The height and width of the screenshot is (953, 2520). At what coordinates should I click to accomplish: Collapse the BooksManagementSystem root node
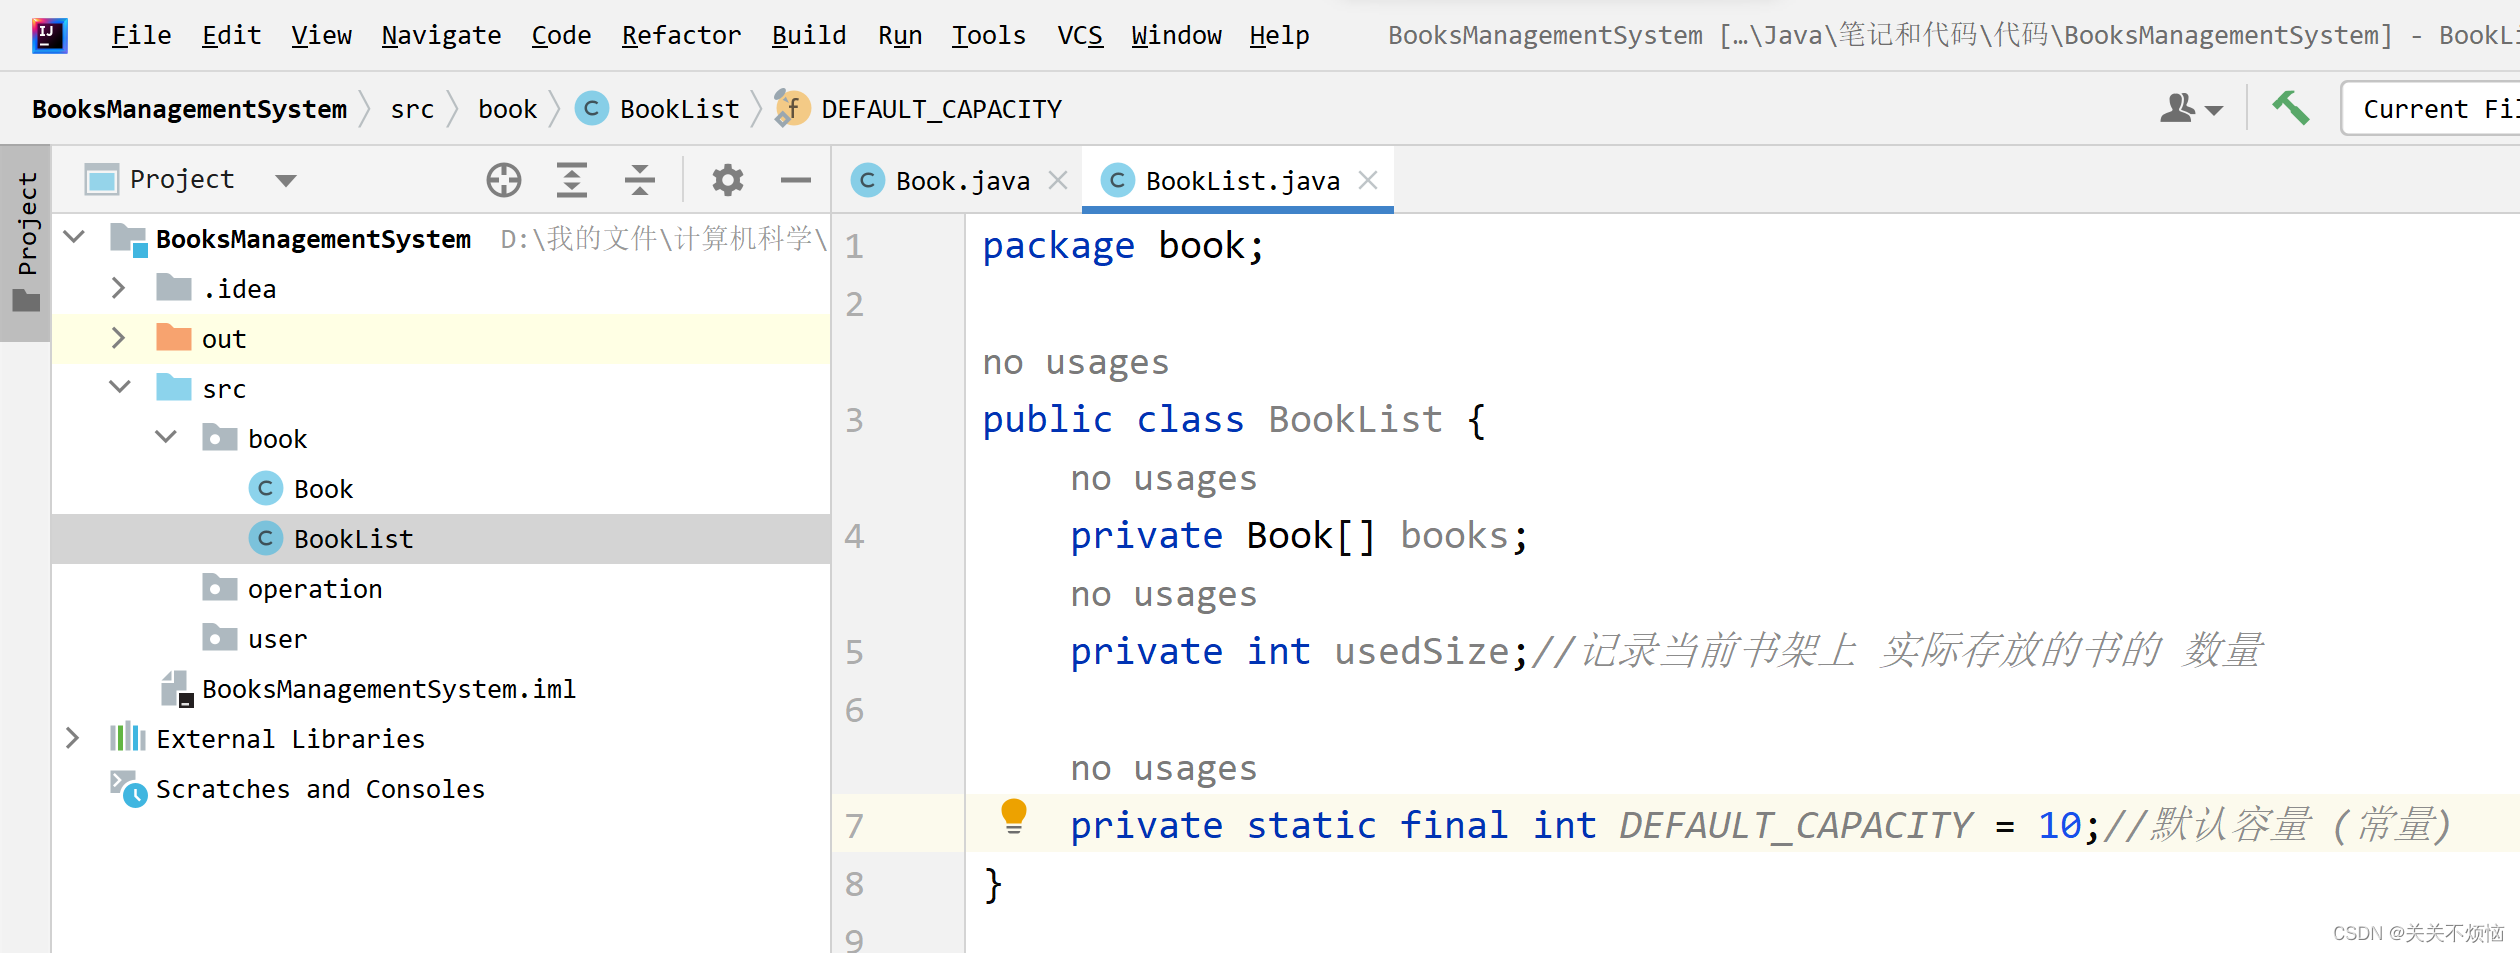pyautogui.click(x=74, y=238)
